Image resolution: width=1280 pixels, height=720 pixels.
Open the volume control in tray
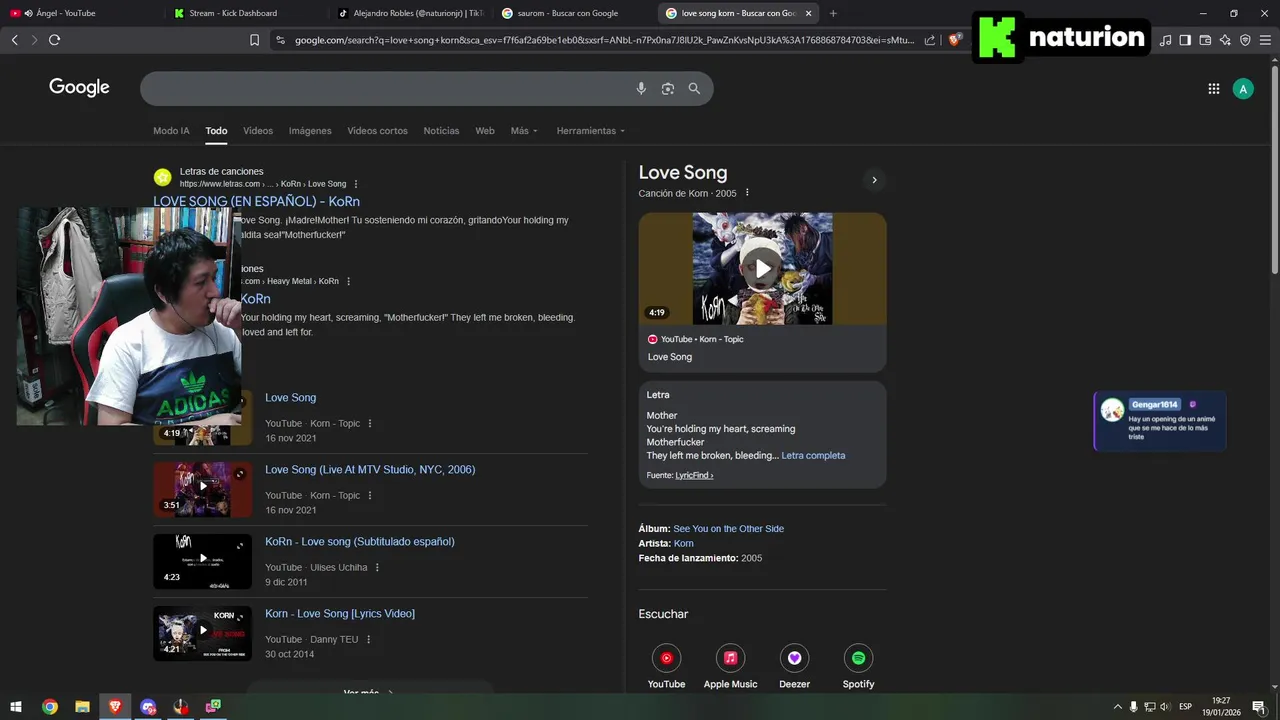point(1164,706)
